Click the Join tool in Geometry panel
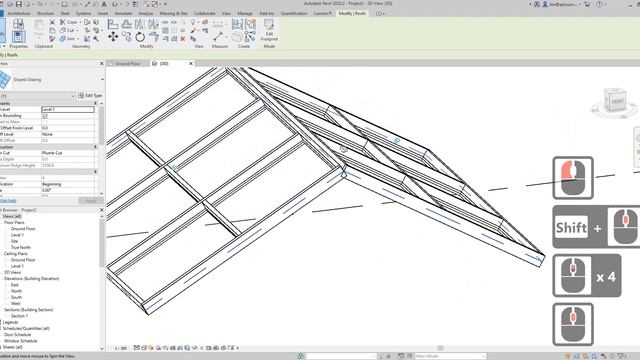This screenshot has height=360, width=640. click(68, 39)
